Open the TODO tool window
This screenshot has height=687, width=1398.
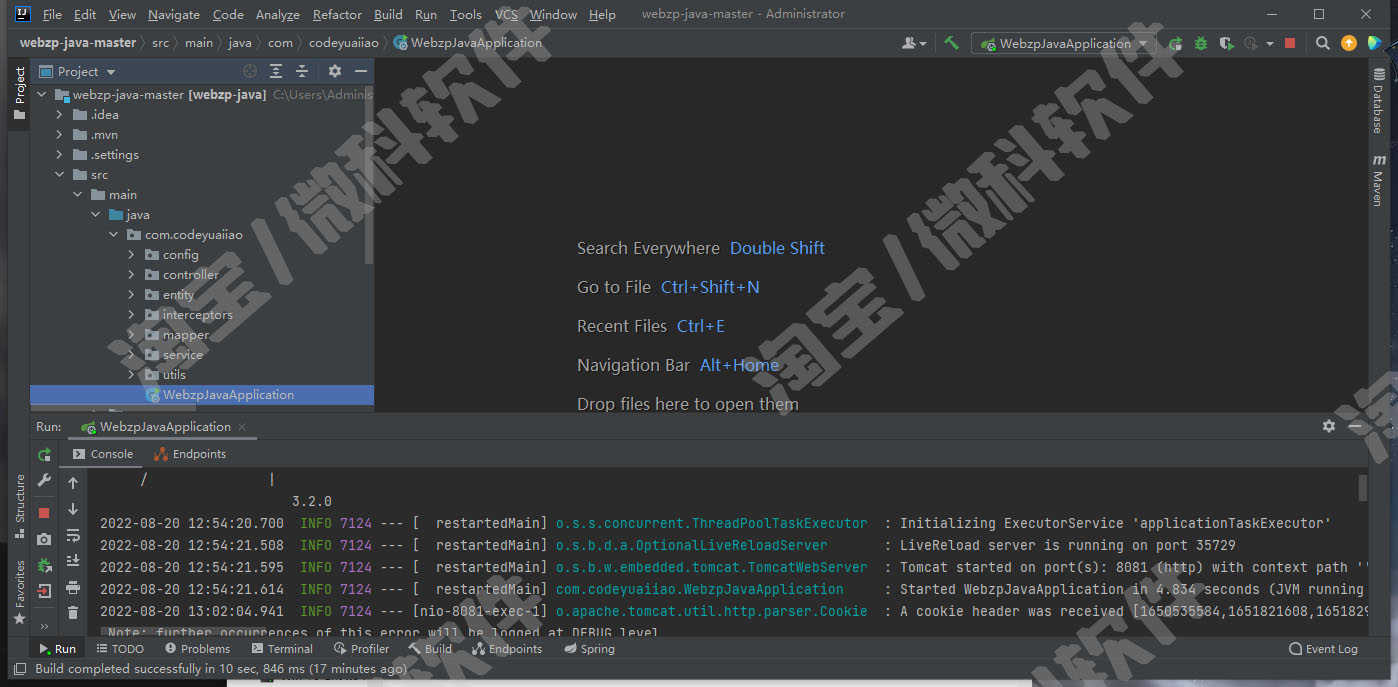(x=119, y=649)
